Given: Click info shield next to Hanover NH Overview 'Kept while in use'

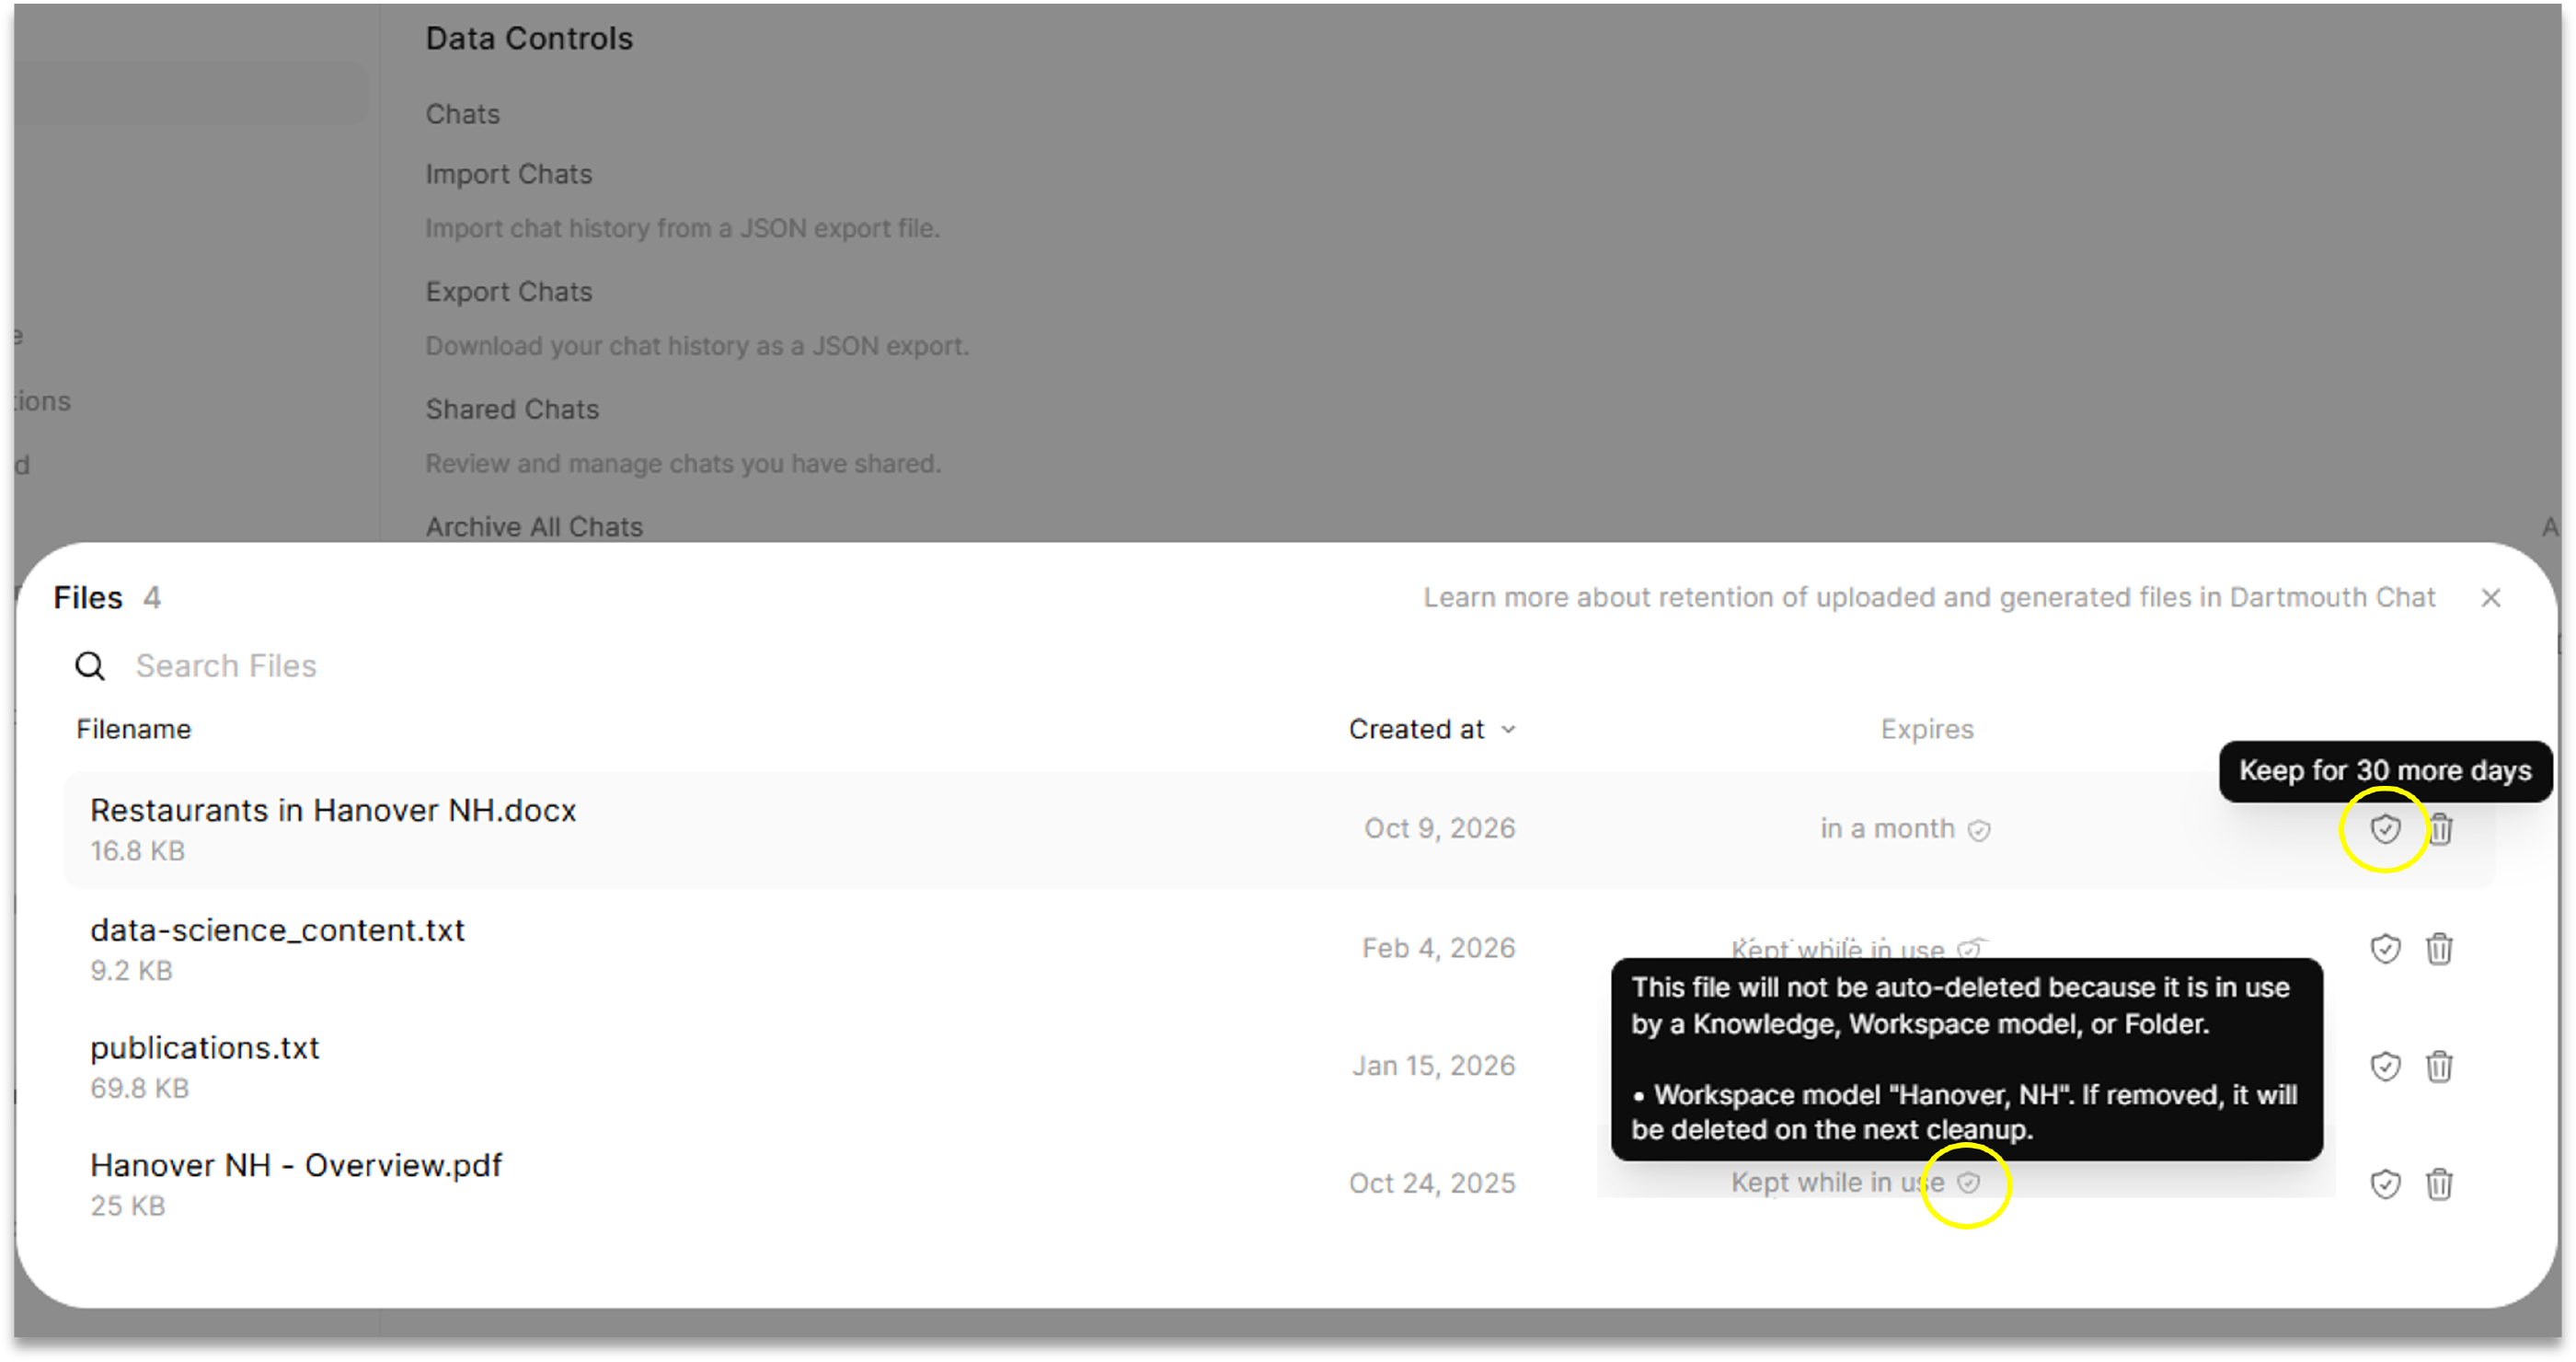Looking at the screenshot, I should point(1968,1183).
